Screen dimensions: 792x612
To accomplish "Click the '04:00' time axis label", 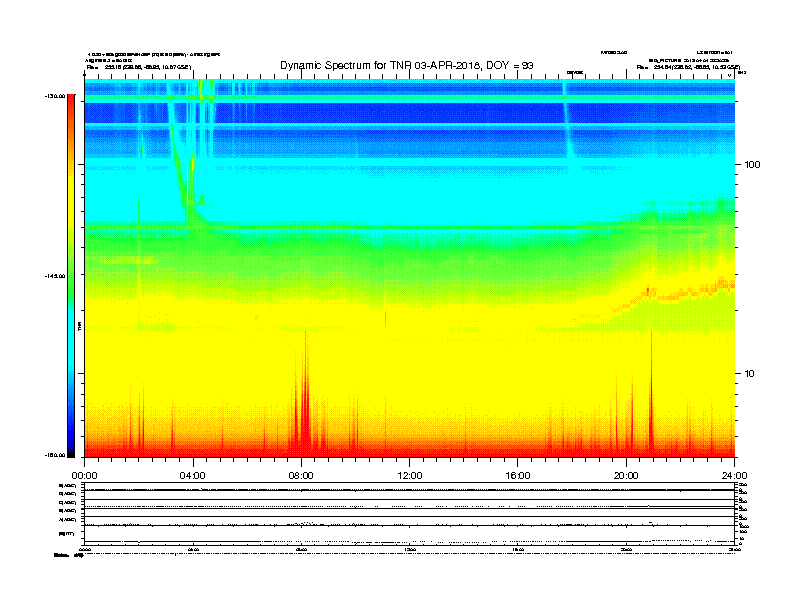I will pos(192,476).
